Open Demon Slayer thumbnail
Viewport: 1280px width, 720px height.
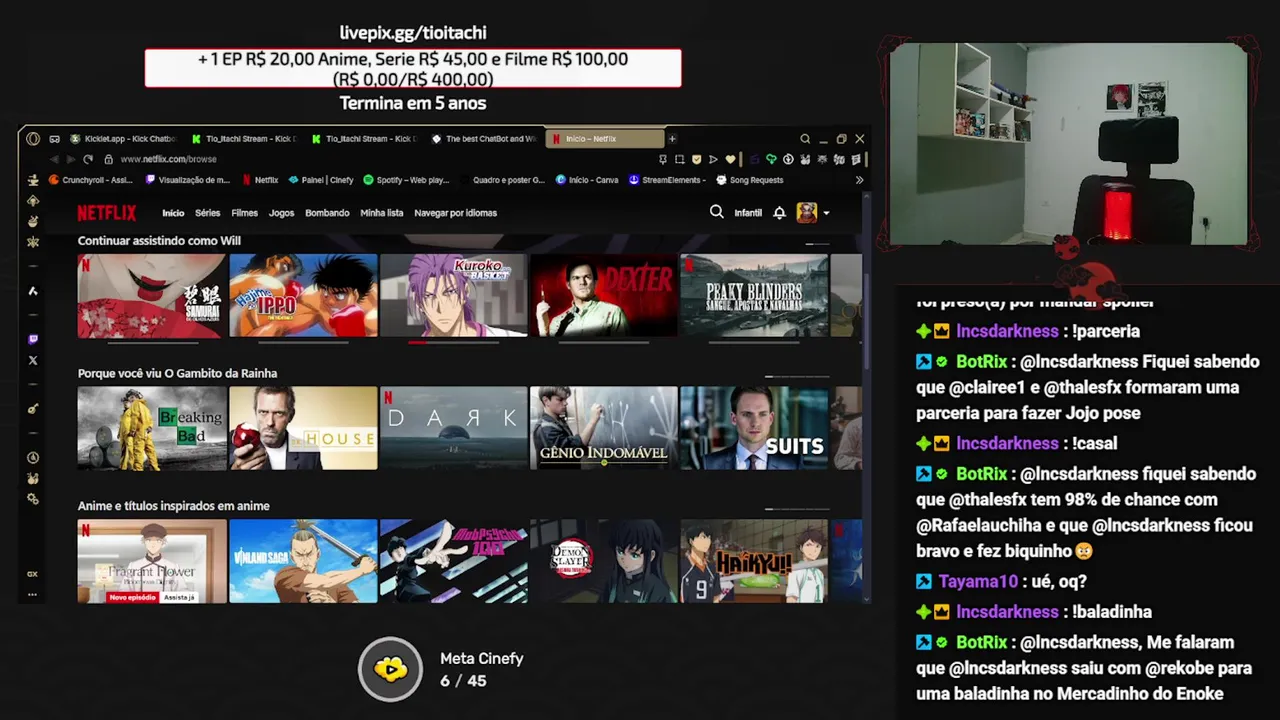pos(604,561)
